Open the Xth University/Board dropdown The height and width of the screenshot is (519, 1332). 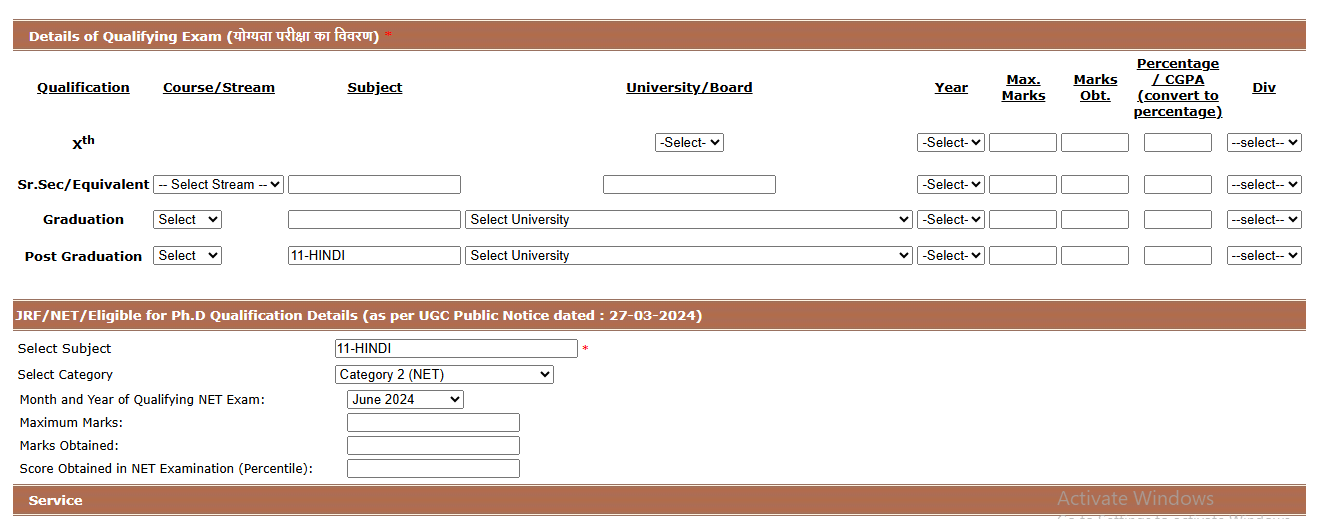click(689, 143)
